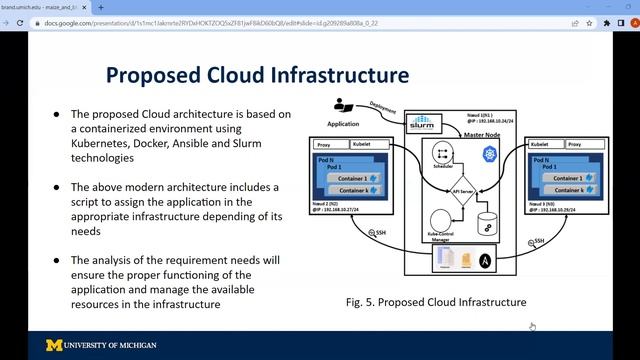640x360 pixels.
Task: Toggle the browser side panel
Action: [x=621, y=24]
